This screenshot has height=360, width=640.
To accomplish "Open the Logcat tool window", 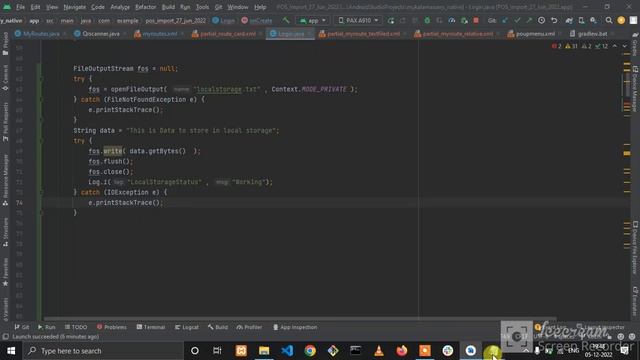I will [187, 327].
